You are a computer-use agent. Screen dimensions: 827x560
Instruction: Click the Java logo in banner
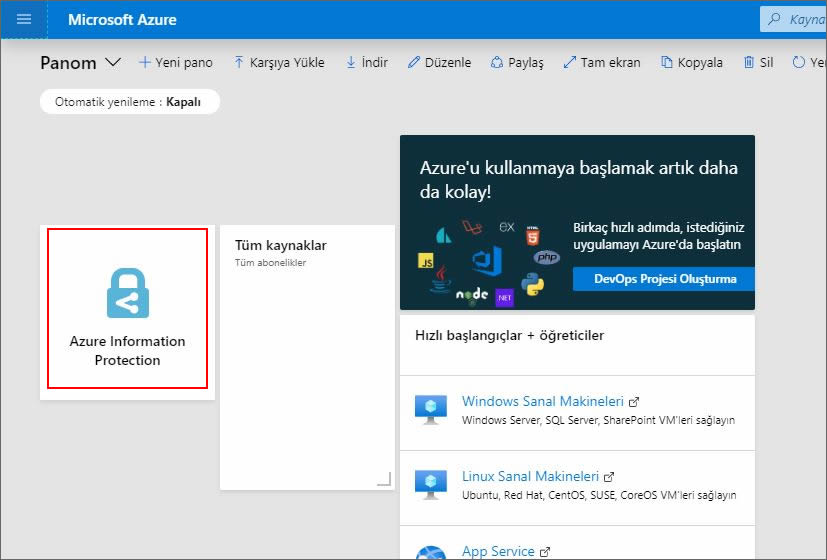[441, 279]
